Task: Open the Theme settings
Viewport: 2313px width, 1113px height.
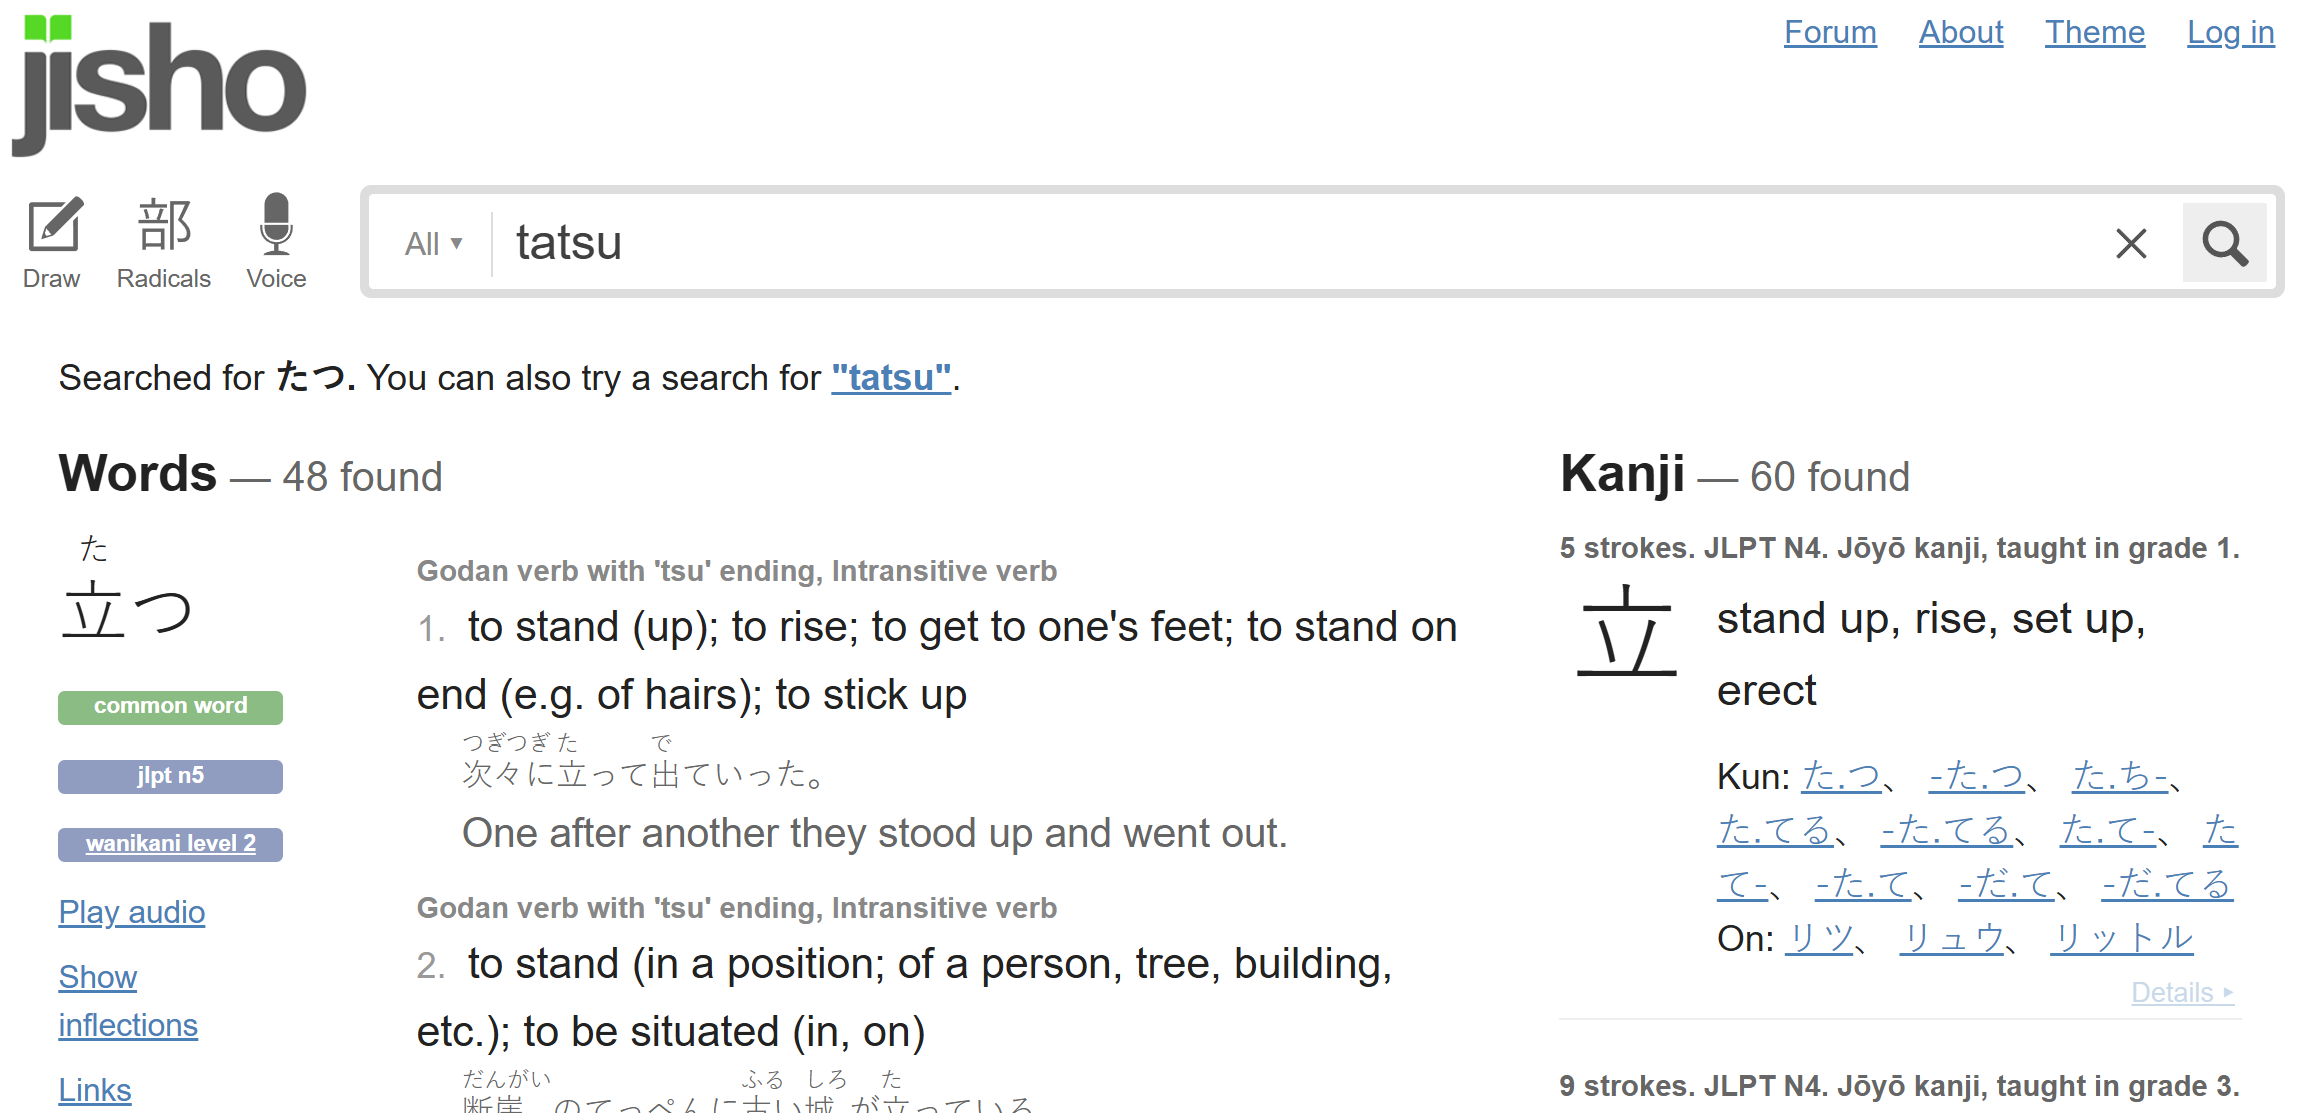Action: [x=2095, y=32]
